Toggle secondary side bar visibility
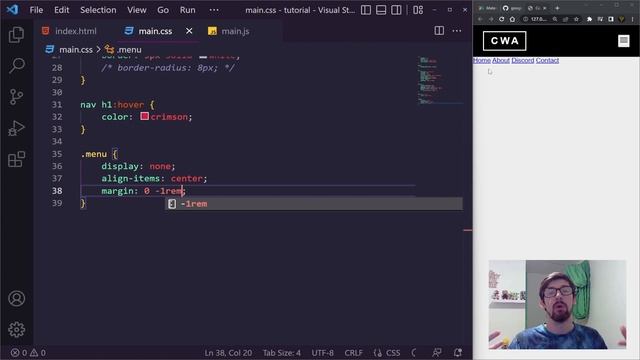Viewport: 640px width, 360px height. (396, 10)
